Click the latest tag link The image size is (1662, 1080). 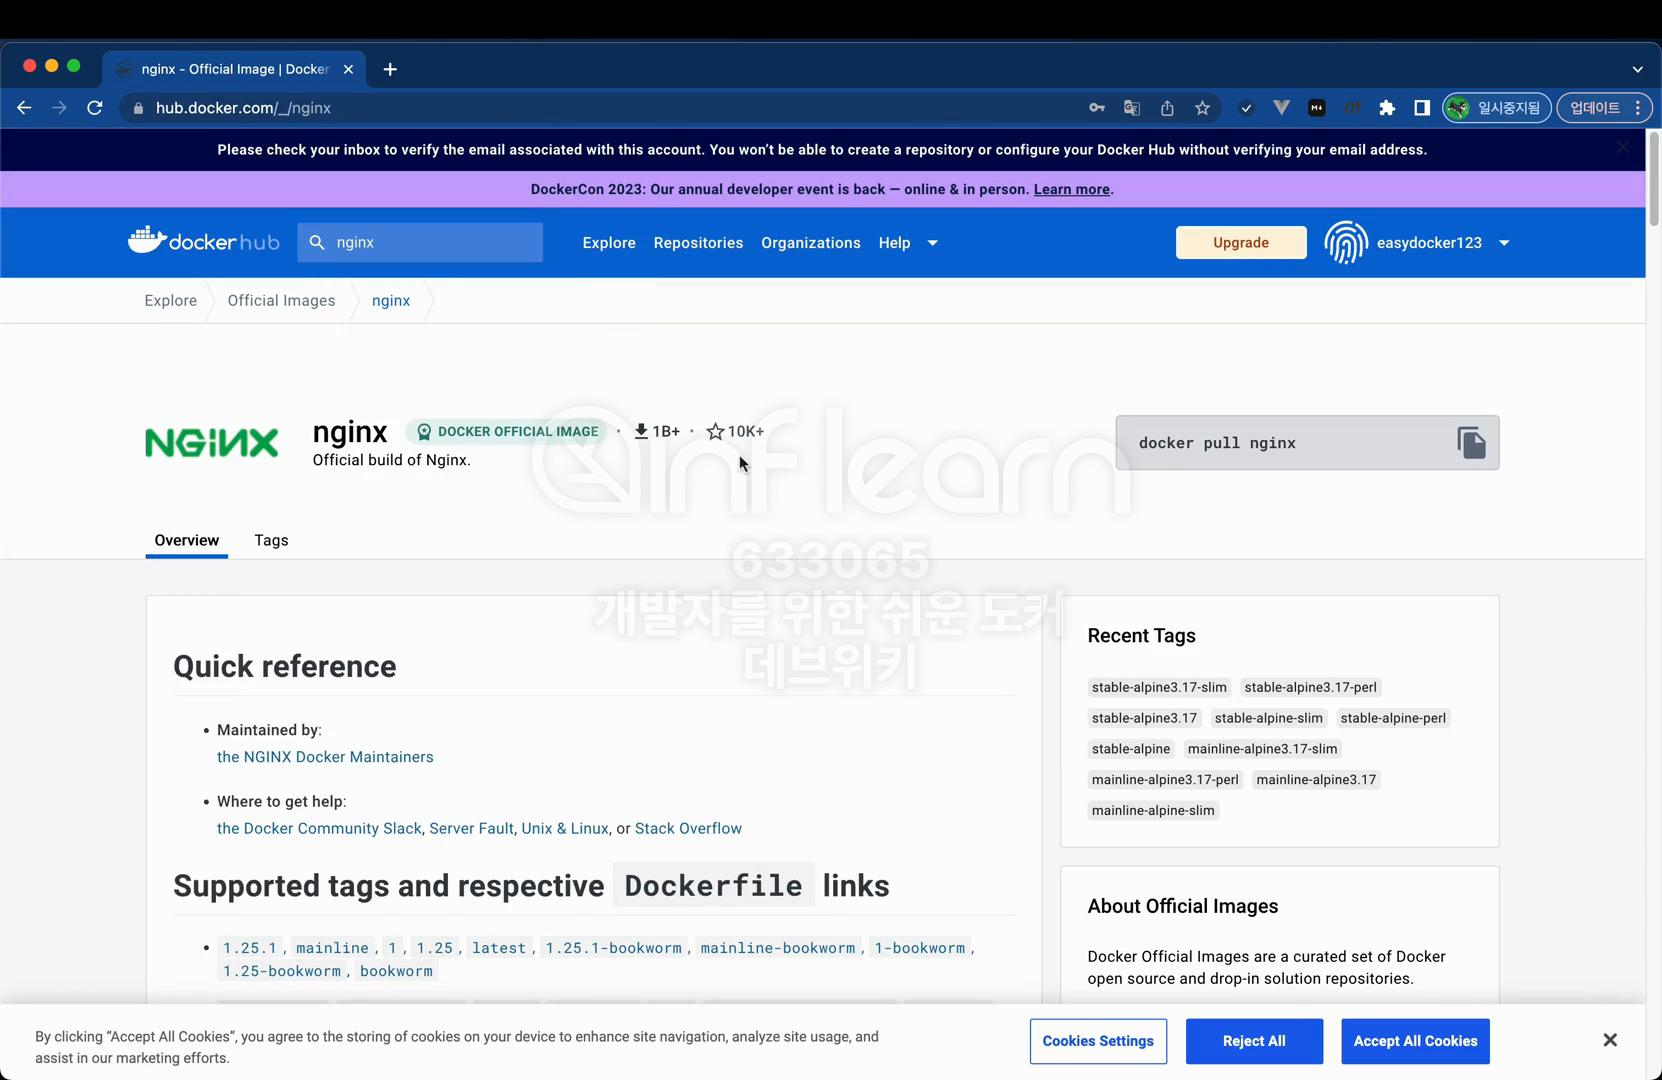(499, 948)
